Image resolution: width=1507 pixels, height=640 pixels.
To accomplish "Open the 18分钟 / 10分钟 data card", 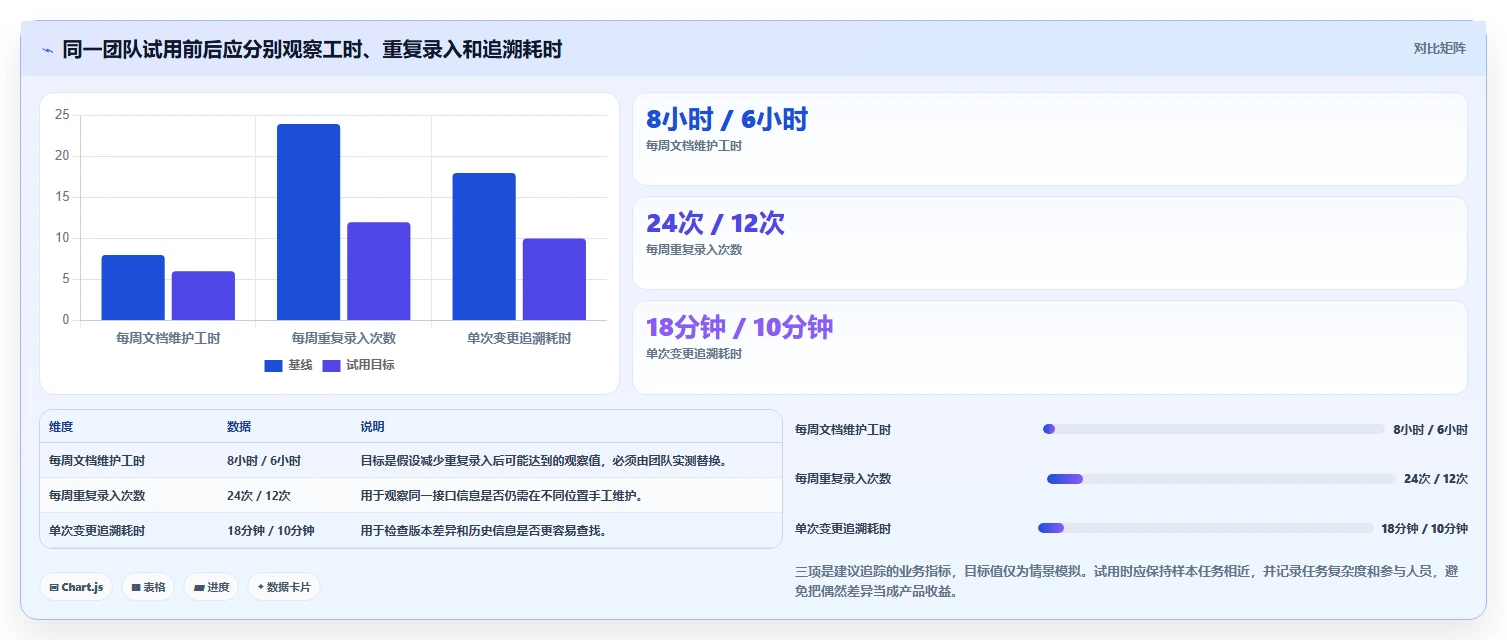I will tap(1050, 347).
